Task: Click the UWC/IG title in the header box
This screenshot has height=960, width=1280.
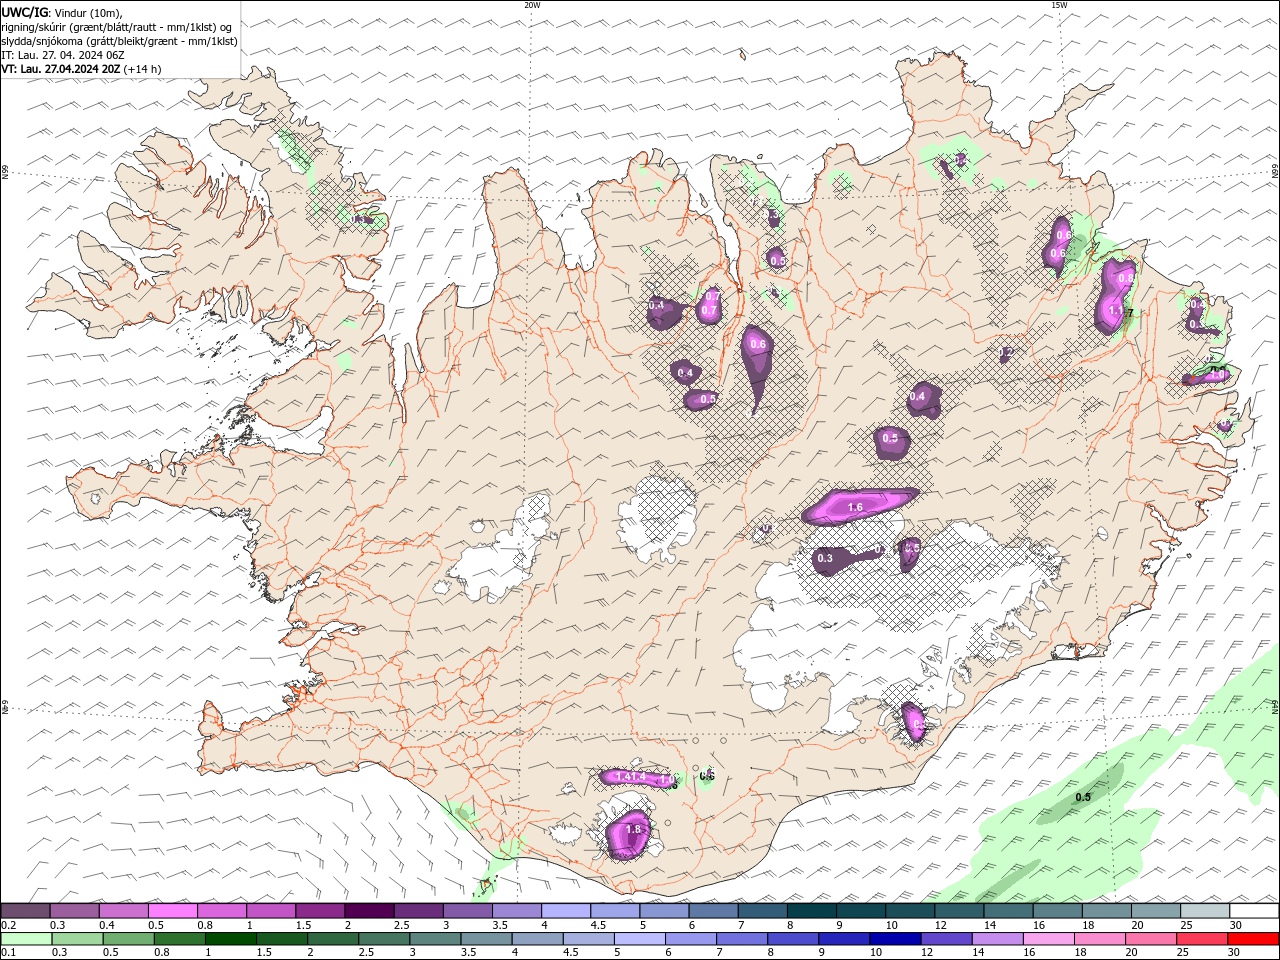Action: click(24, 12)
